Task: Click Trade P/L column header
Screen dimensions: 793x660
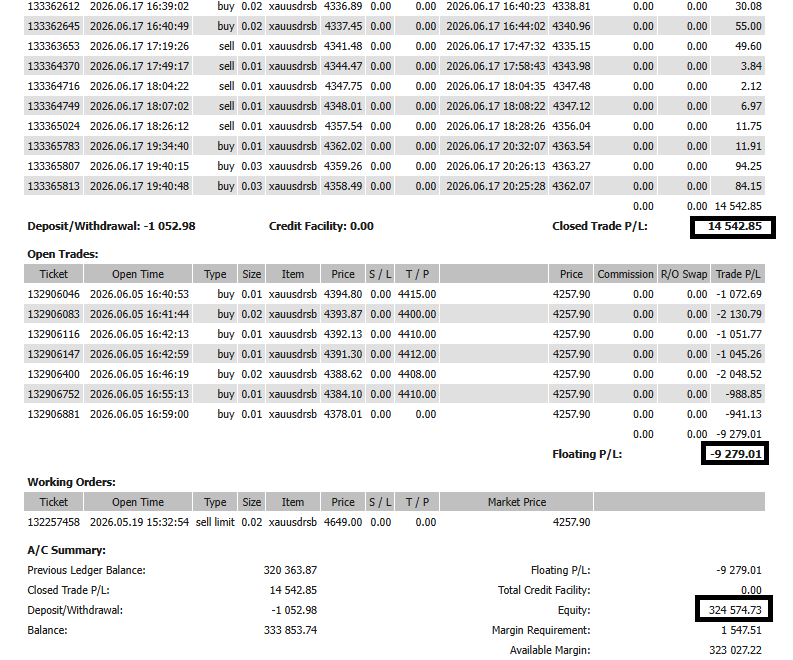Action: coord(738,274)
